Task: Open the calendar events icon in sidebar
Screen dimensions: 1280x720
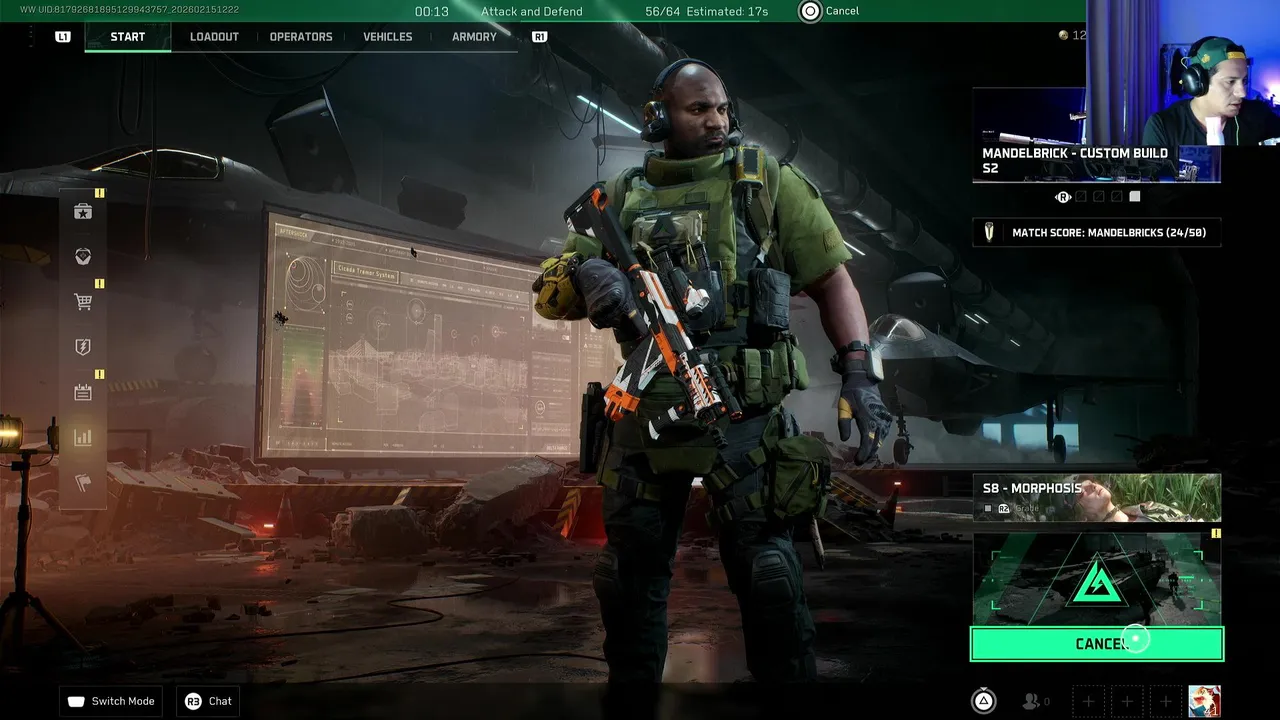Action: click(83, 392)
